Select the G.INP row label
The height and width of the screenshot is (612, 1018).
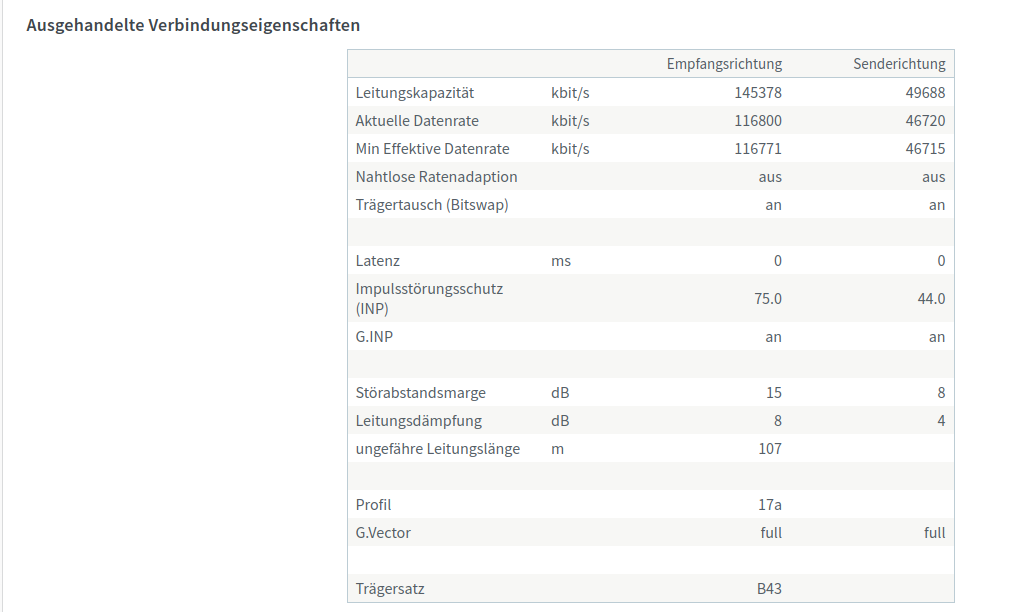pyautogui.click(x=374, y=337)
